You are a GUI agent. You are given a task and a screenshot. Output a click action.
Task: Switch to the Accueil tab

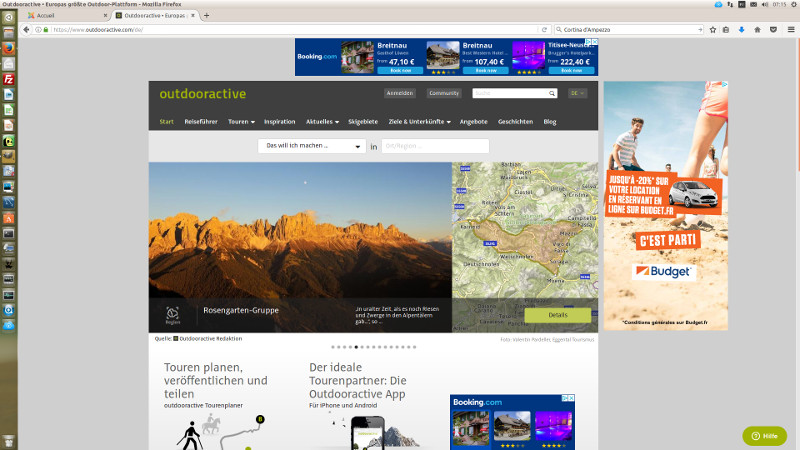tap(66, 15)
